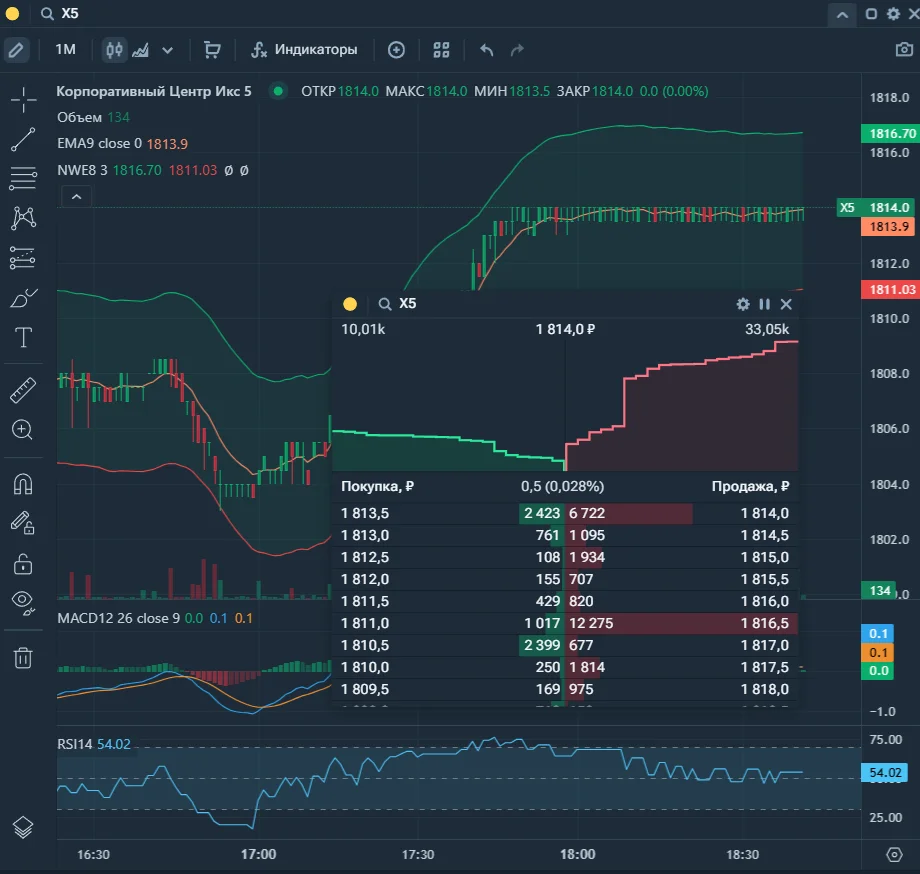
Task: Open the horizontal lines tool group
Action: (x=23, y=178)
